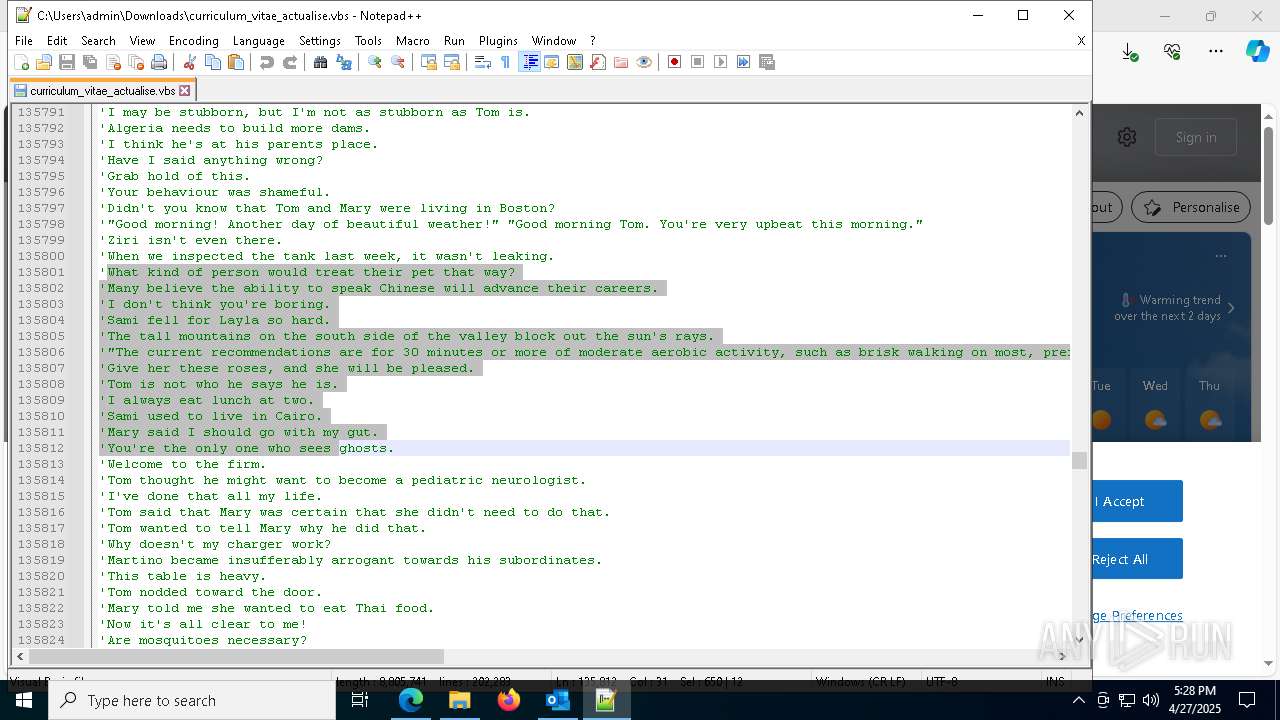Open the Tools menu
Image resolution: width=1280 pixels, height=720 pixels.
[368, 41]
